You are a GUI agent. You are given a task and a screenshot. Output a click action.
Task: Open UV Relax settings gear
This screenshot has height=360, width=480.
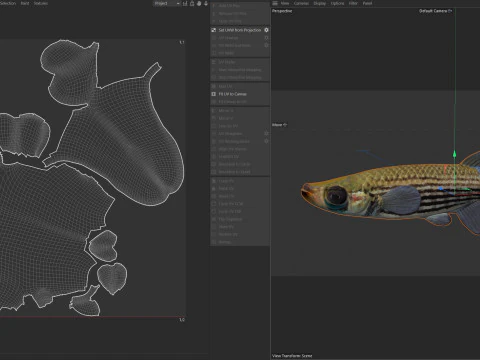(266, 45)
